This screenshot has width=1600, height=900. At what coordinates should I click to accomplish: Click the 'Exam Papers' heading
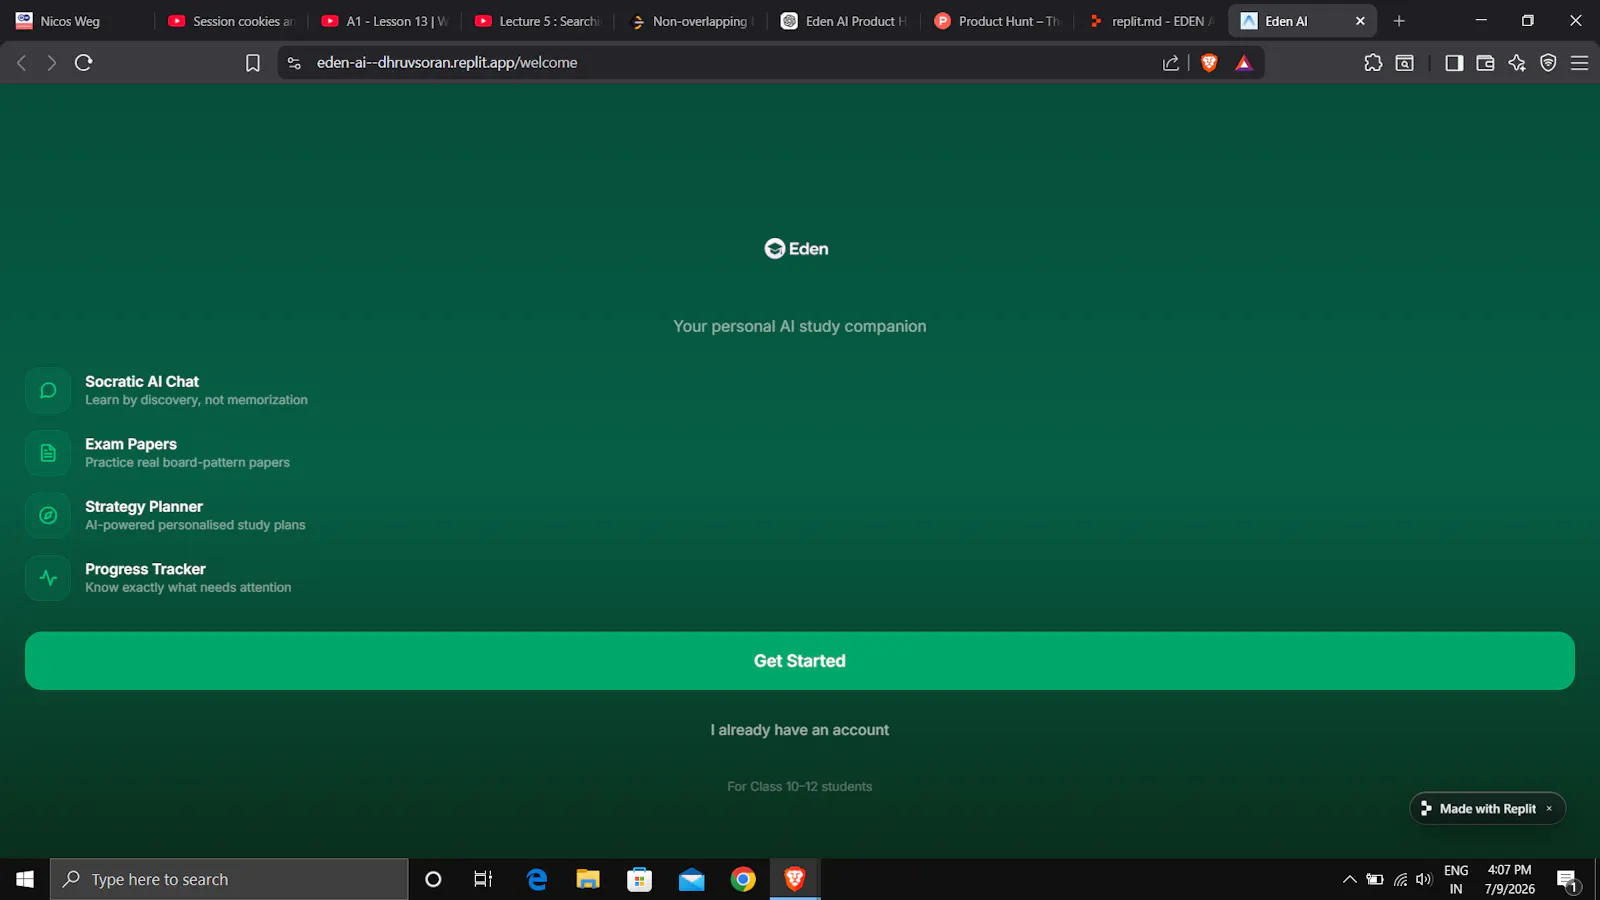131,444
